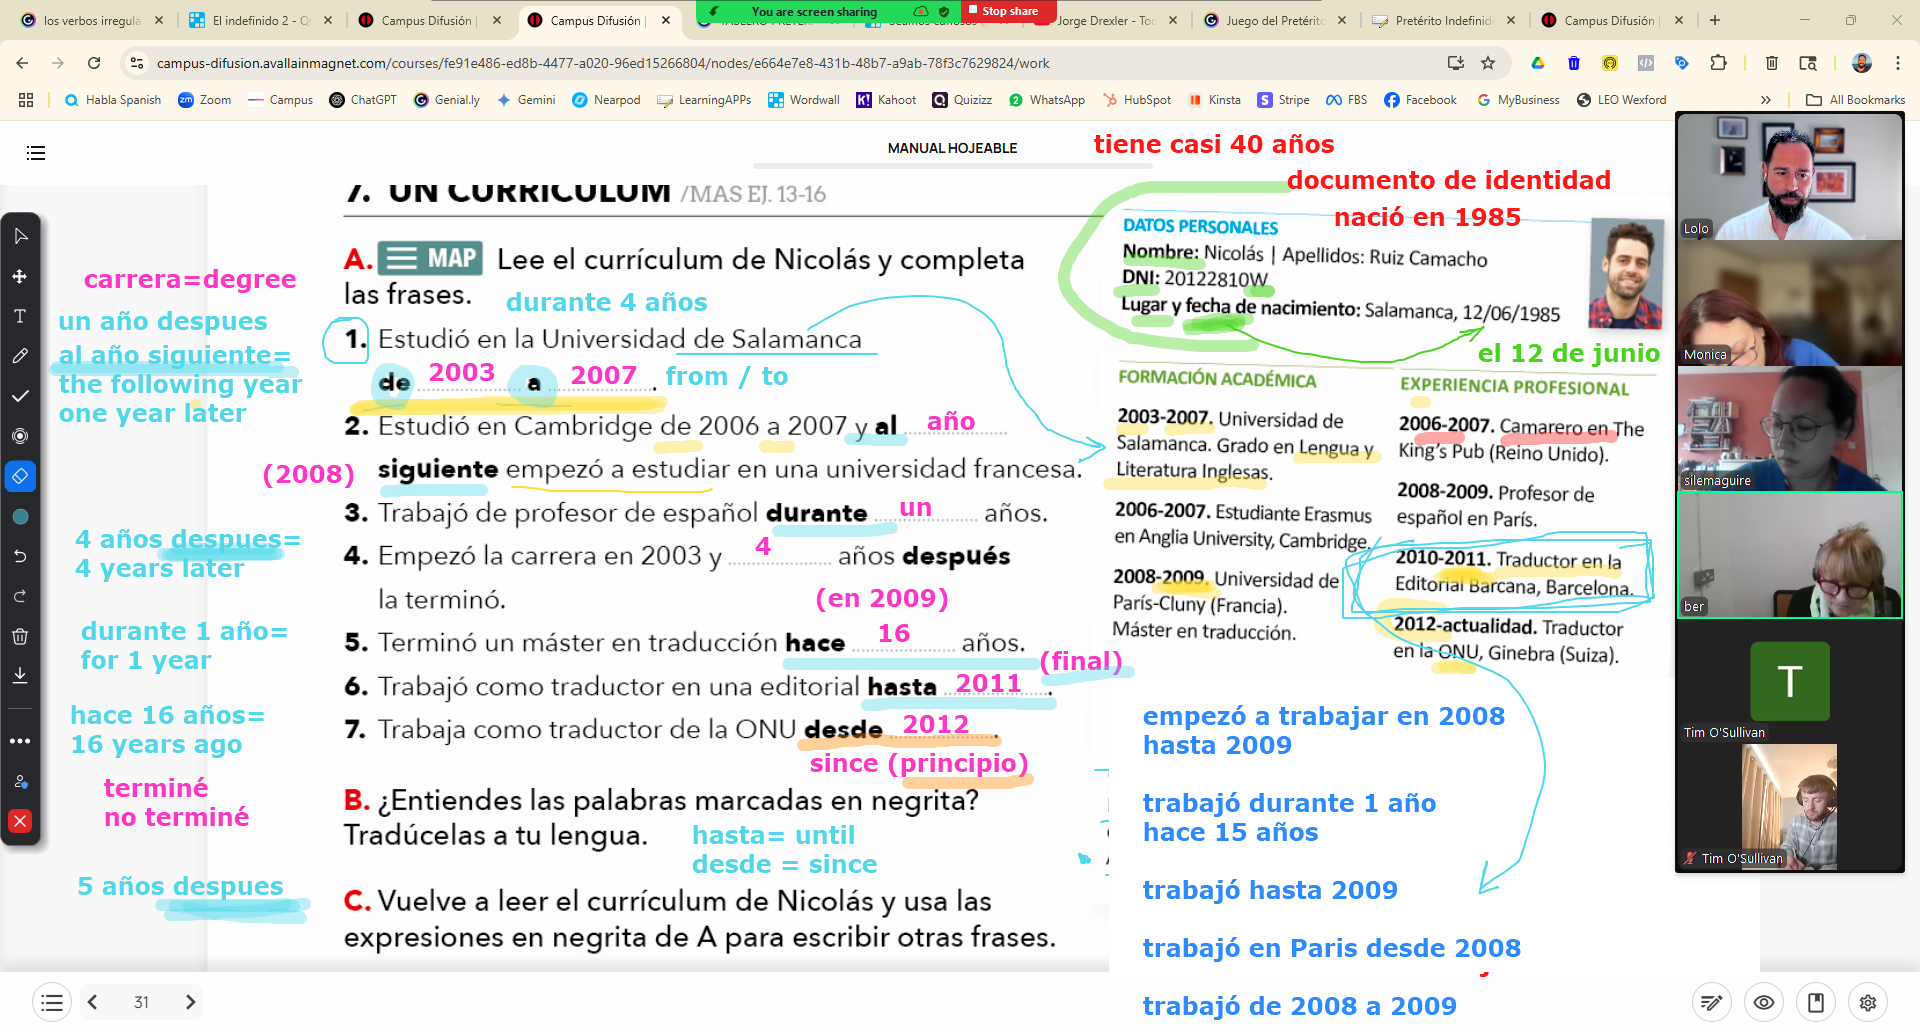Redo the annotation
1920x1032 pixels.
click(x=20, y=596)
